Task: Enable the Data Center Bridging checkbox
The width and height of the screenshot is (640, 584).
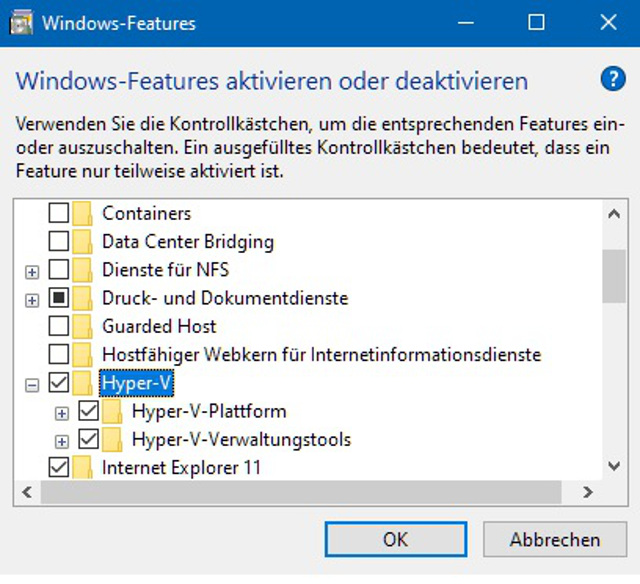Action: (x=59, y=241)
